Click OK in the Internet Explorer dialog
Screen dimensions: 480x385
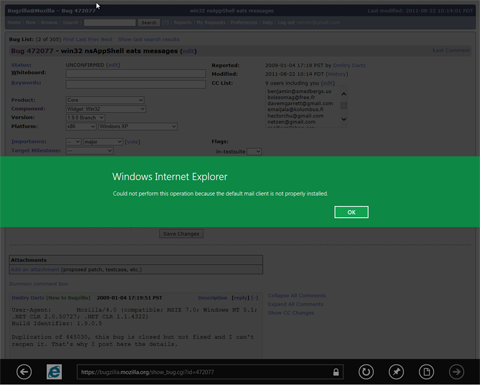351,212
